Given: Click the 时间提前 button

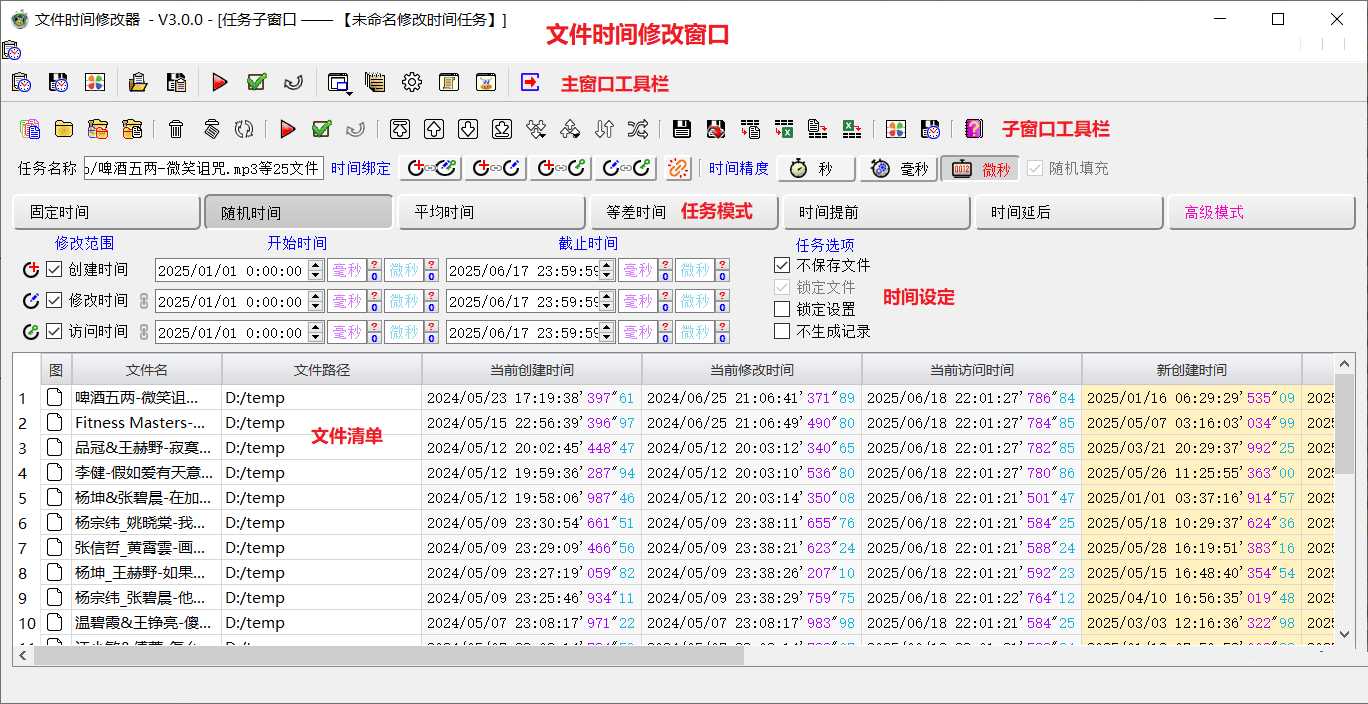Looking at the screenshot, I should coord(876,212).
